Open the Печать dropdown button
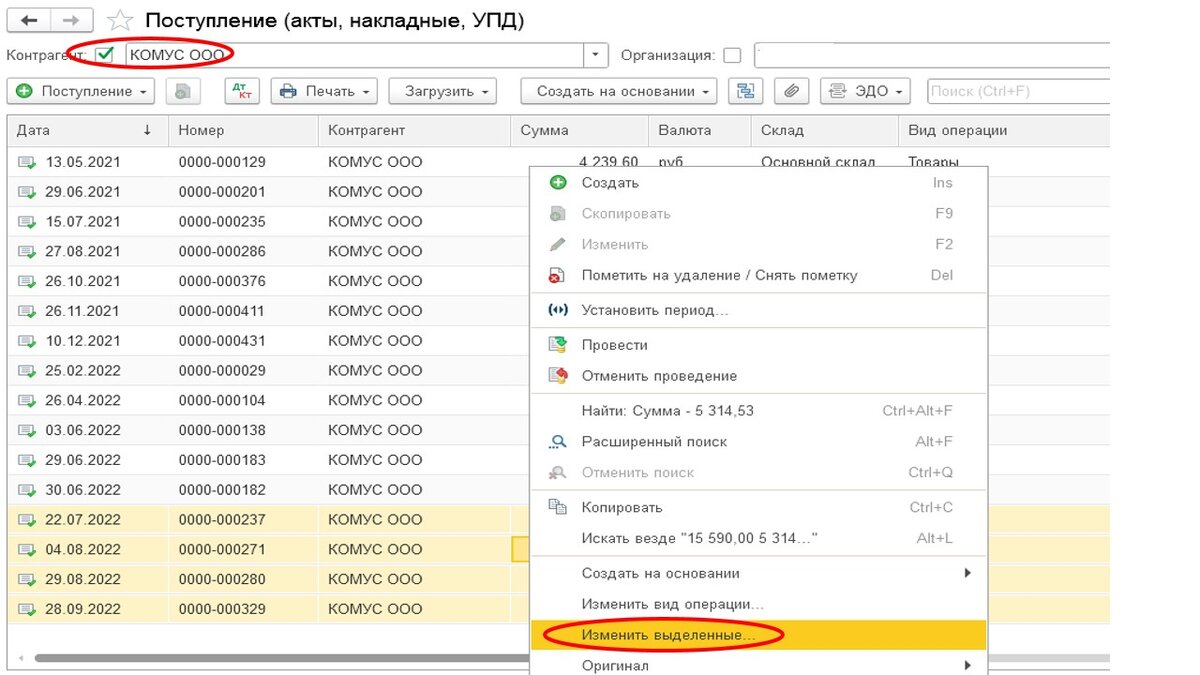The image size is (1200, 675). click(324, 91)
